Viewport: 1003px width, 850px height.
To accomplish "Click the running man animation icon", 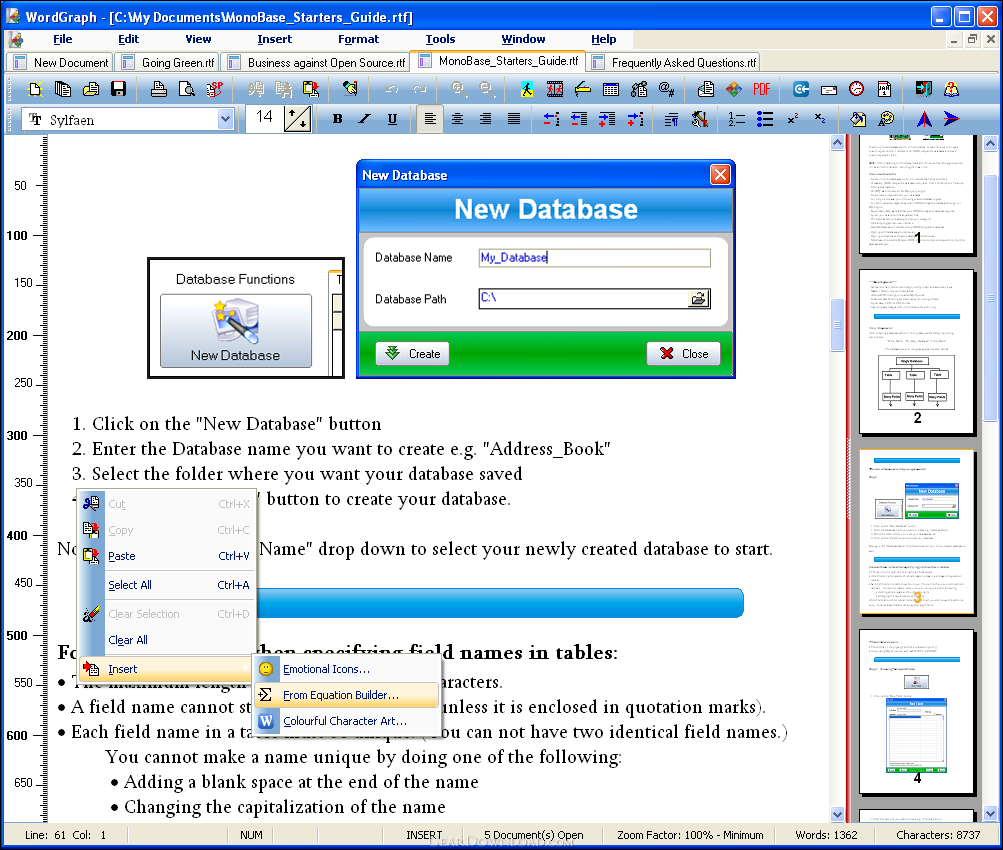I will click(526, 89).
